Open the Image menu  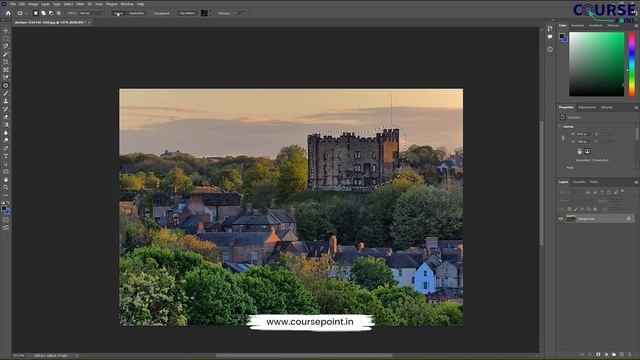(33, 4)
